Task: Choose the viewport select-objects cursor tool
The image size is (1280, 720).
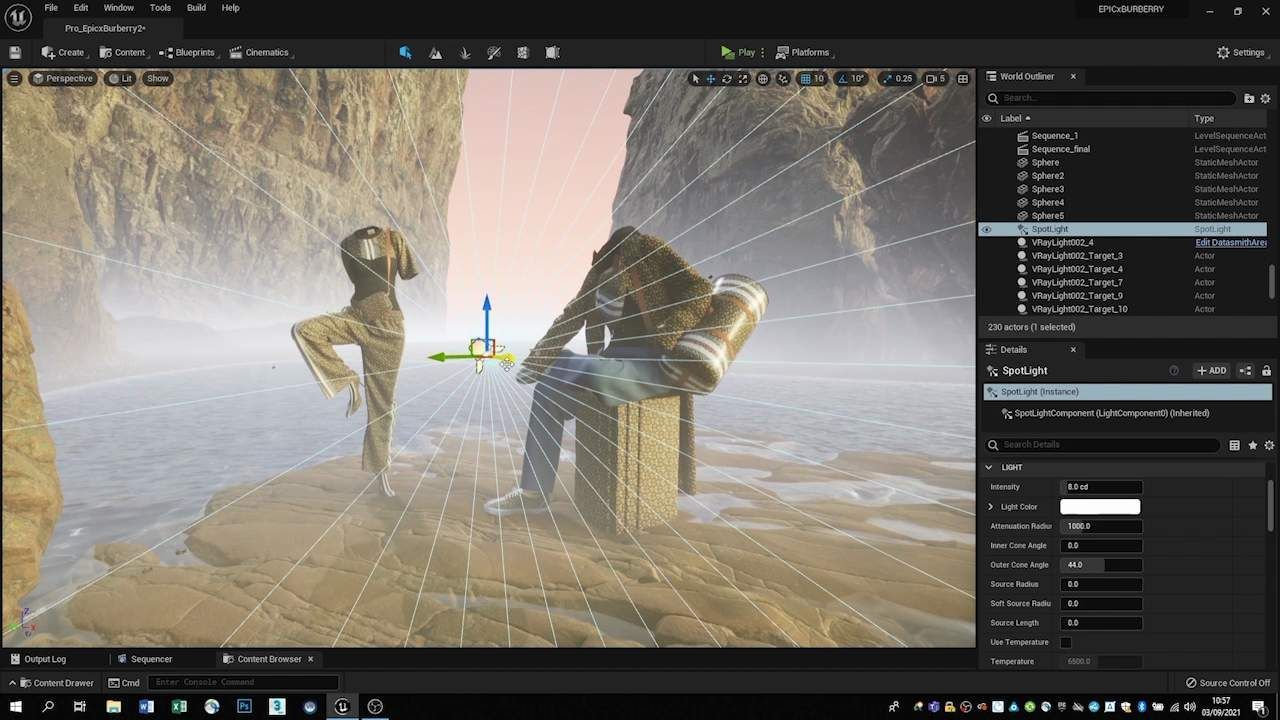Action: [696, 78]
